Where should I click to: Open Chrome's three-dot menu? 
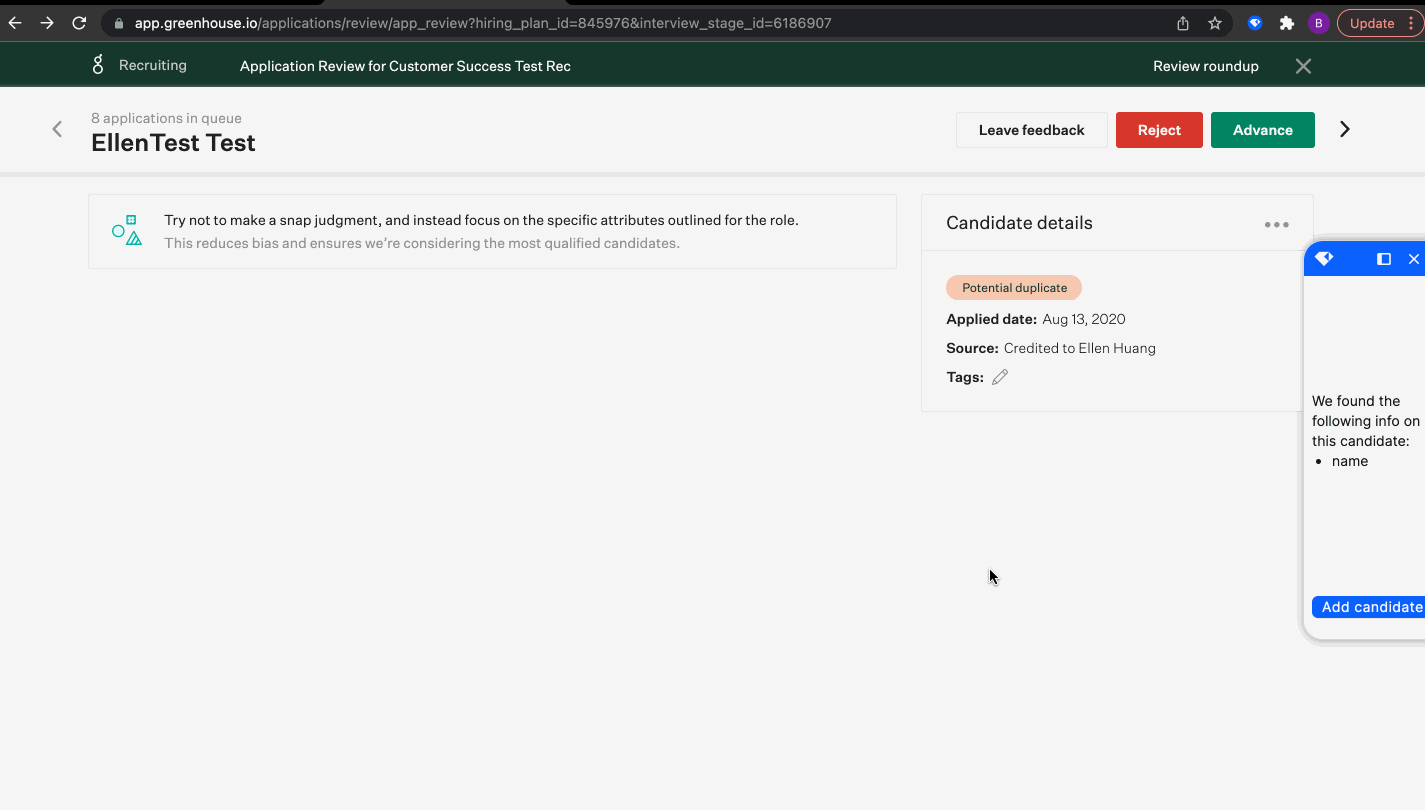point(1413,22)
